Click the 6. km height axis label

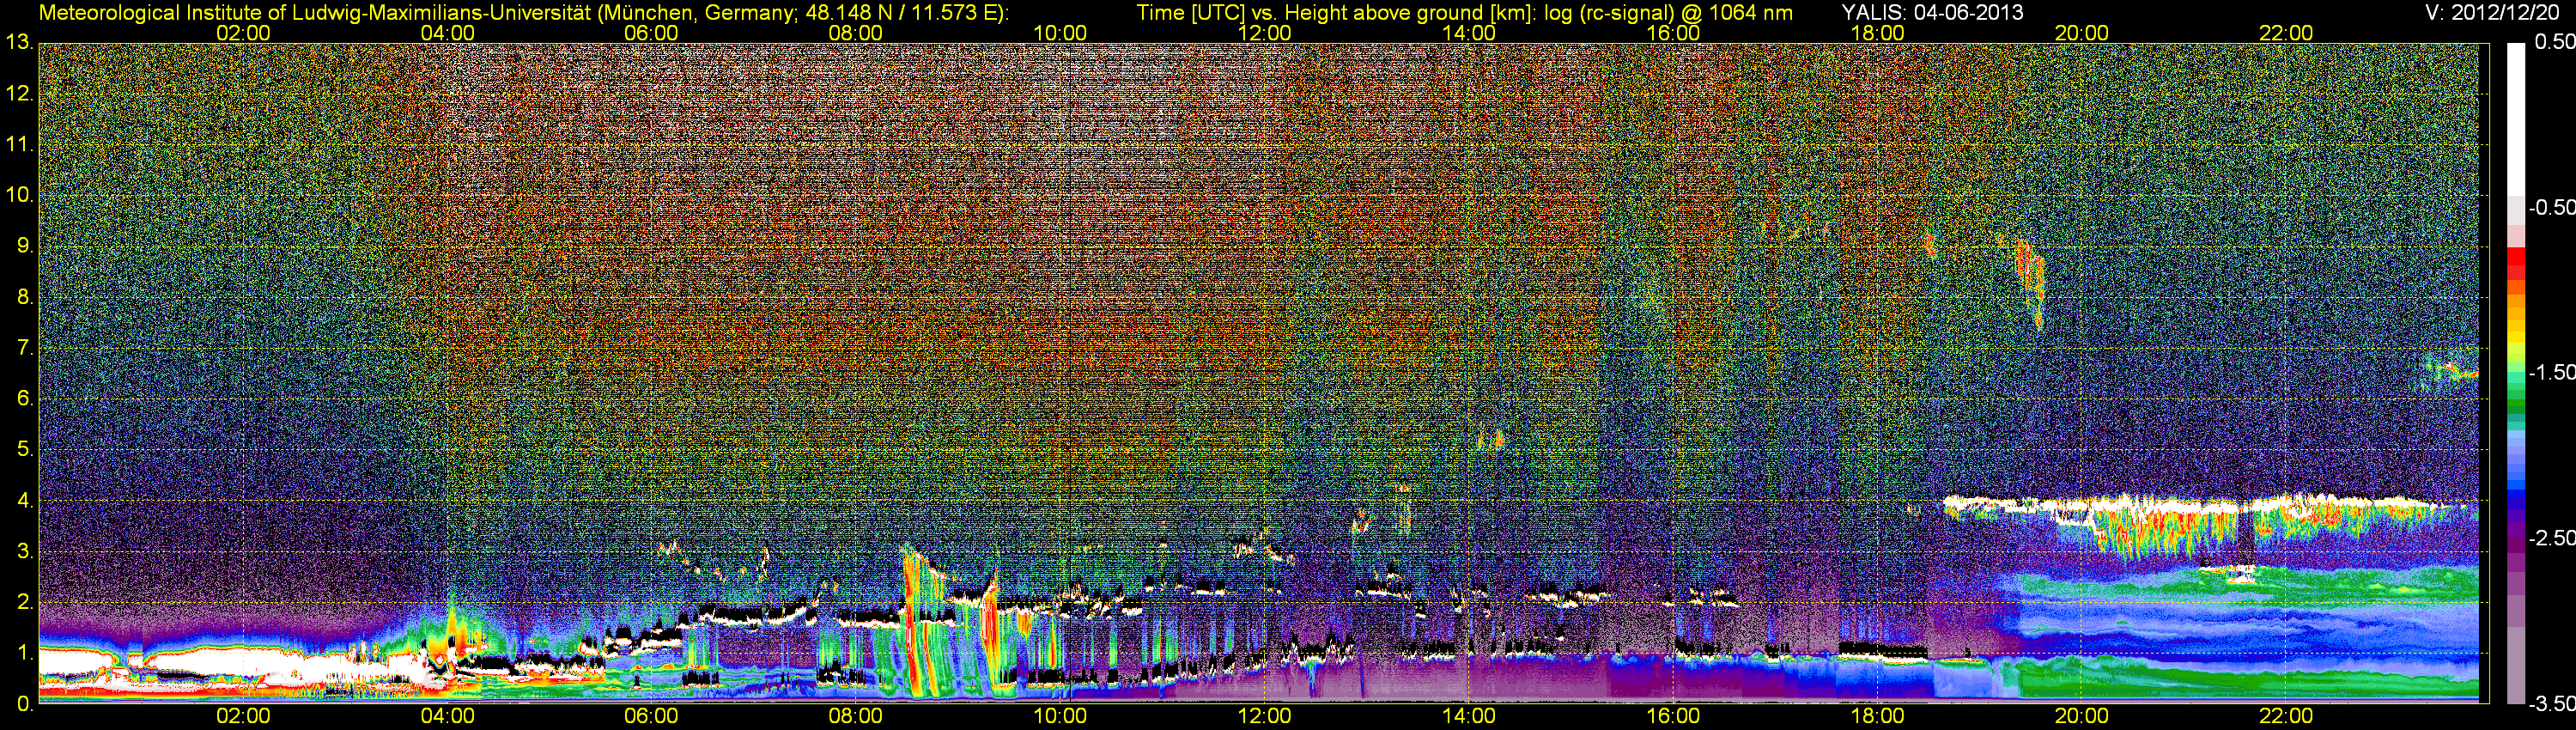25,399
